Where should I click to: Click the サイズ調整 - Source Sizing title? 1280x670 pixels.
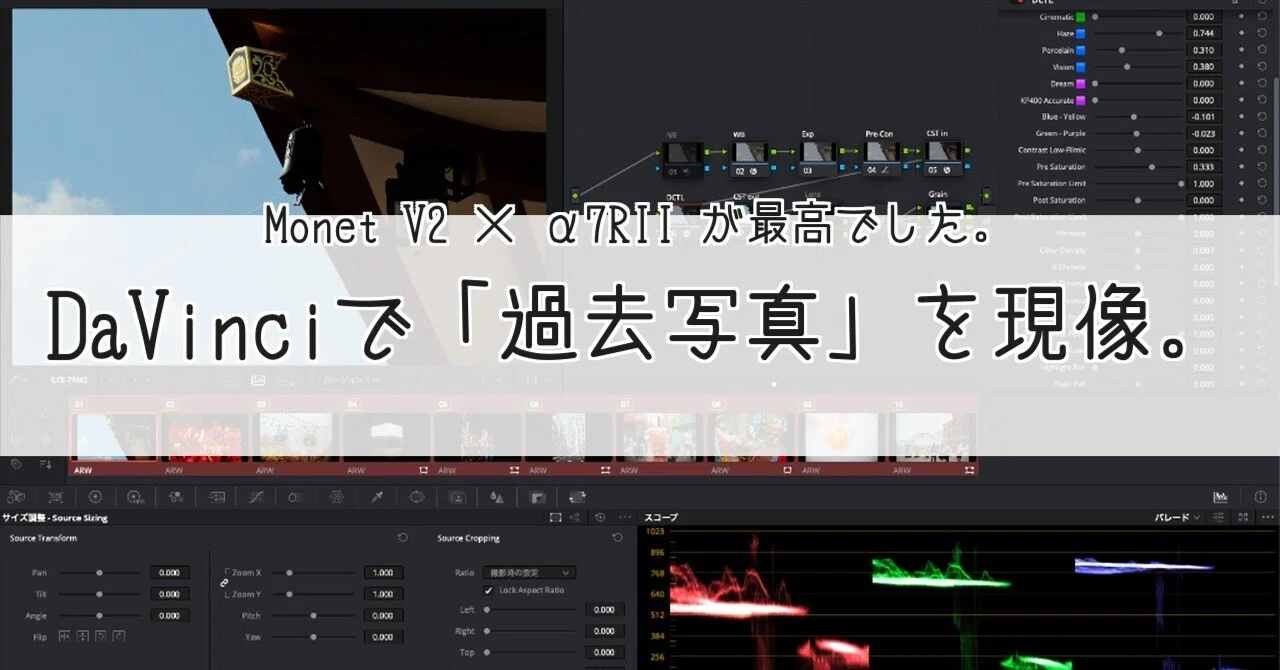pyautogui.click(x=55, y=518)
